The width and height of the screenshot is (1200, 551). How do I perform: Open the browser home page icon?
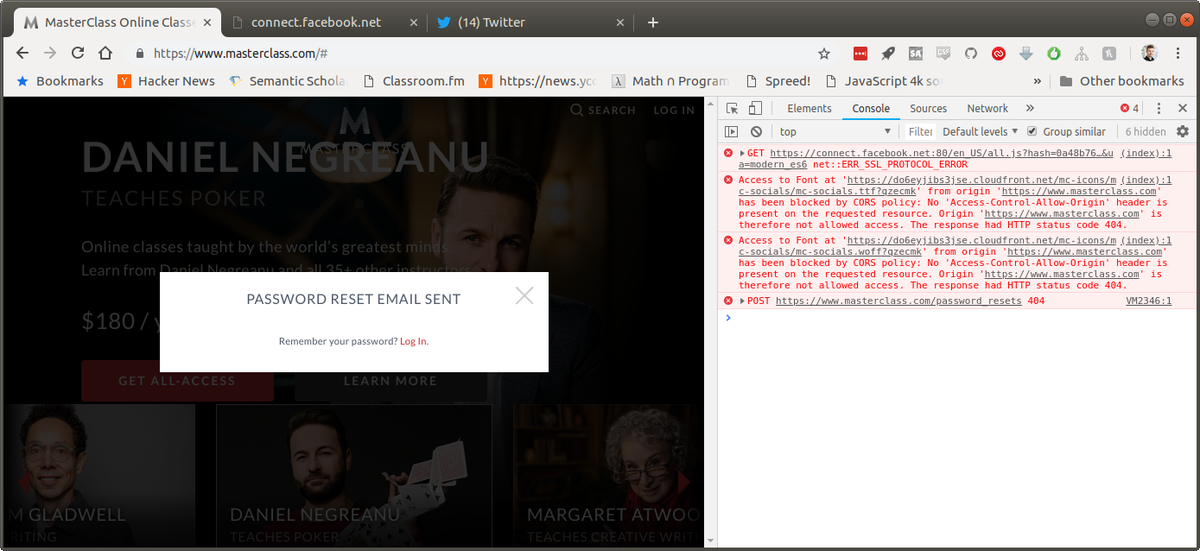[x=105, y=53]
